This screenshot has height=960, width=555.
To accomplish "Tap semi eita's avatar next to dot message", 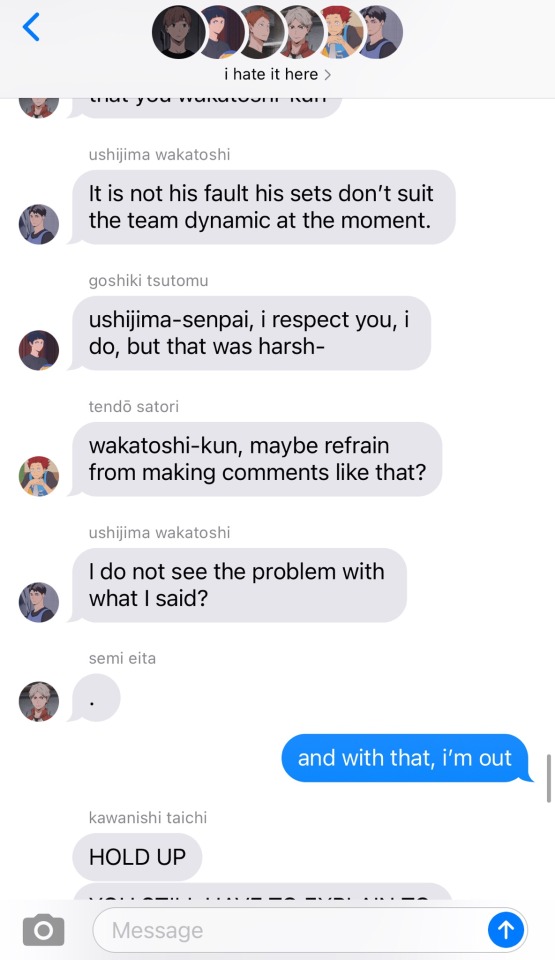I will pos(39,702).
